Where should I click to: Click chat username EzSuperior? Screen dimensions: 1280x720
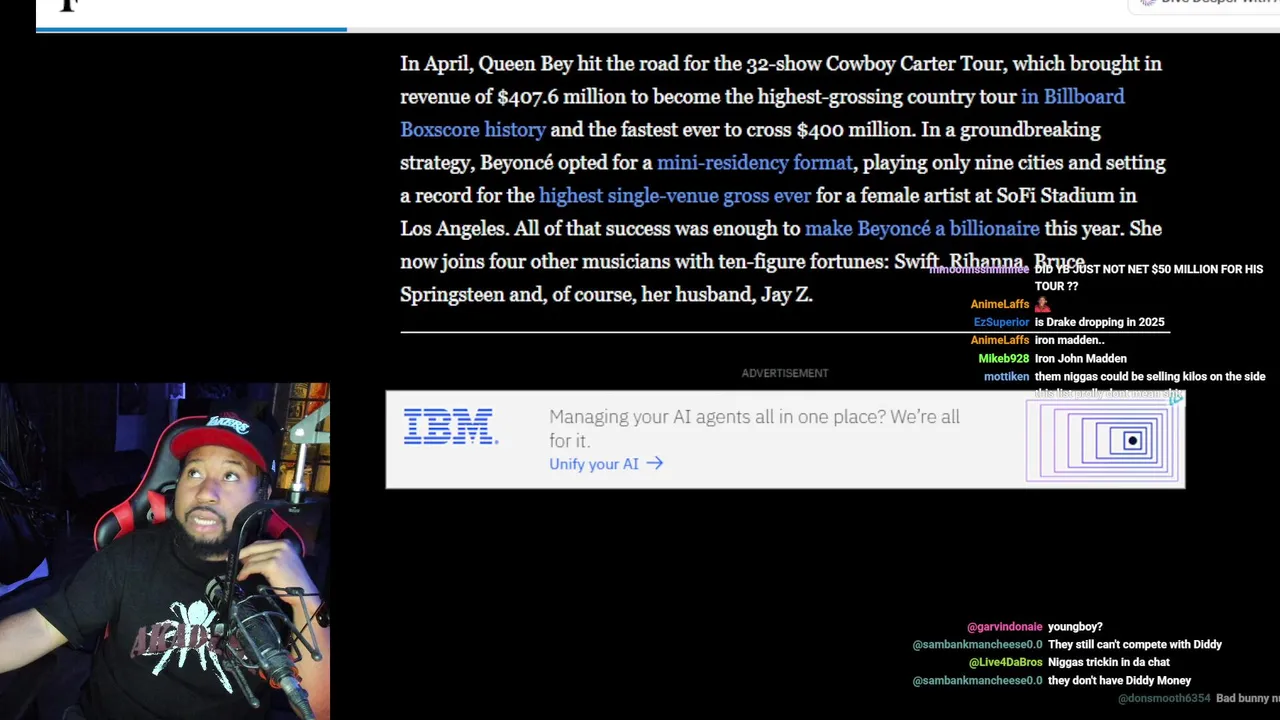pyautogui.click(x=1001, y=322)
